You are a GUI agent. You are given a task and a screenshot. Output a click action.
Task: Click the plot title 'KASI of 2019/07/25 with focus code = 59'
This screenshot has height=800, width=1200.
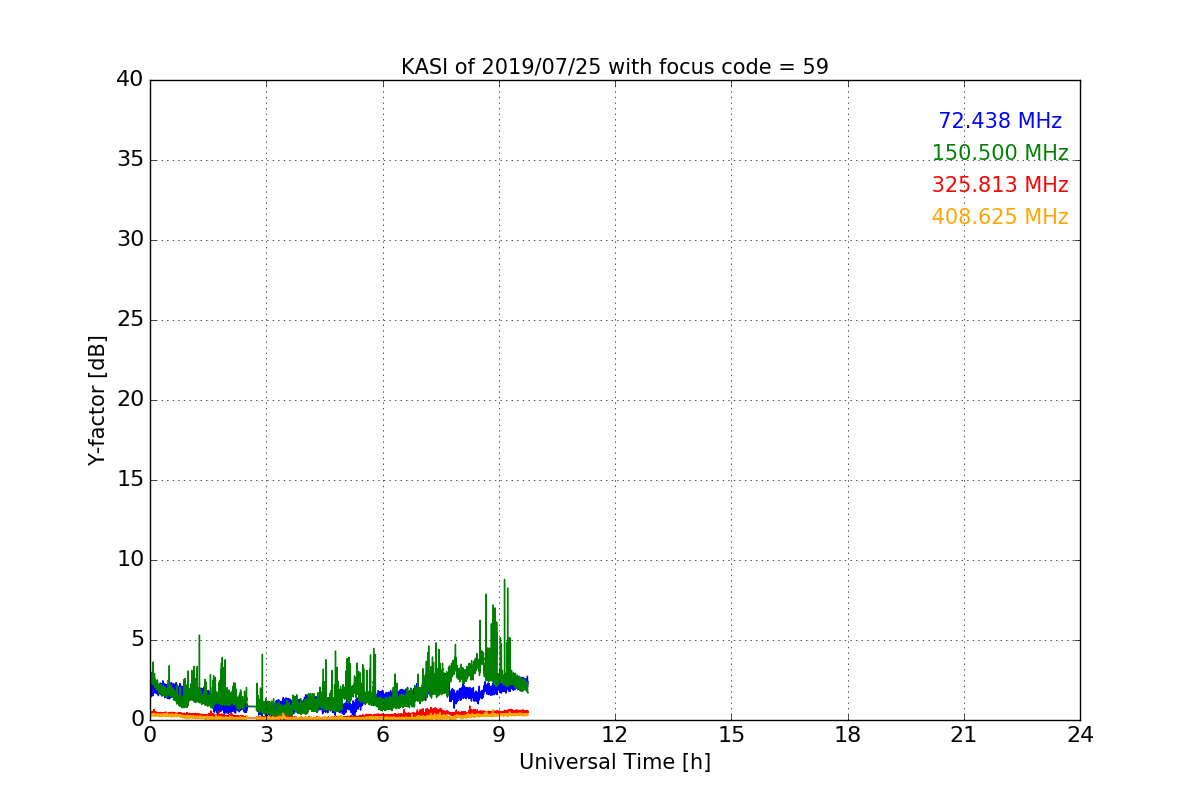(614, 67)
